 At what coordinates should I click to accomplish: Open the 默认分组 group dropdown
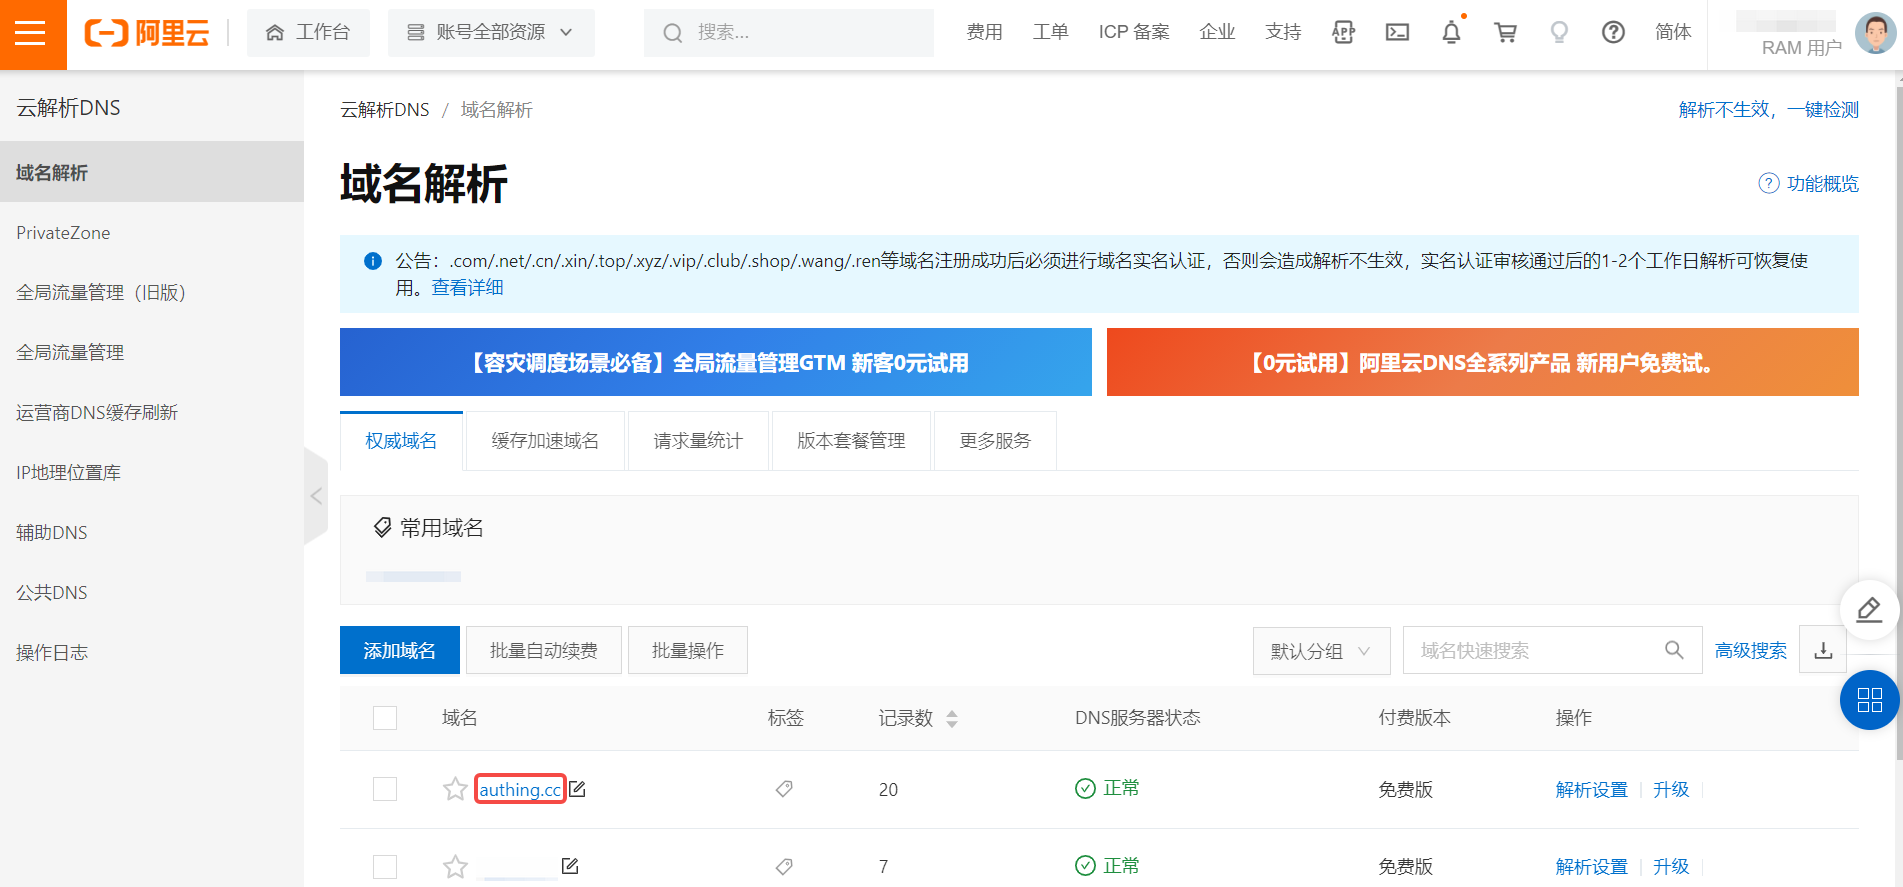coord(1320,651)
